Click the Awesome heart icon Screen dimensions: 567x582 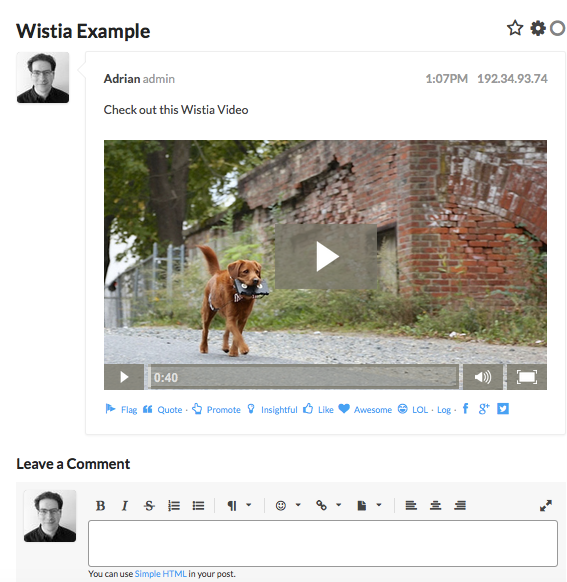pyautogui.click(x=344, y=408)
